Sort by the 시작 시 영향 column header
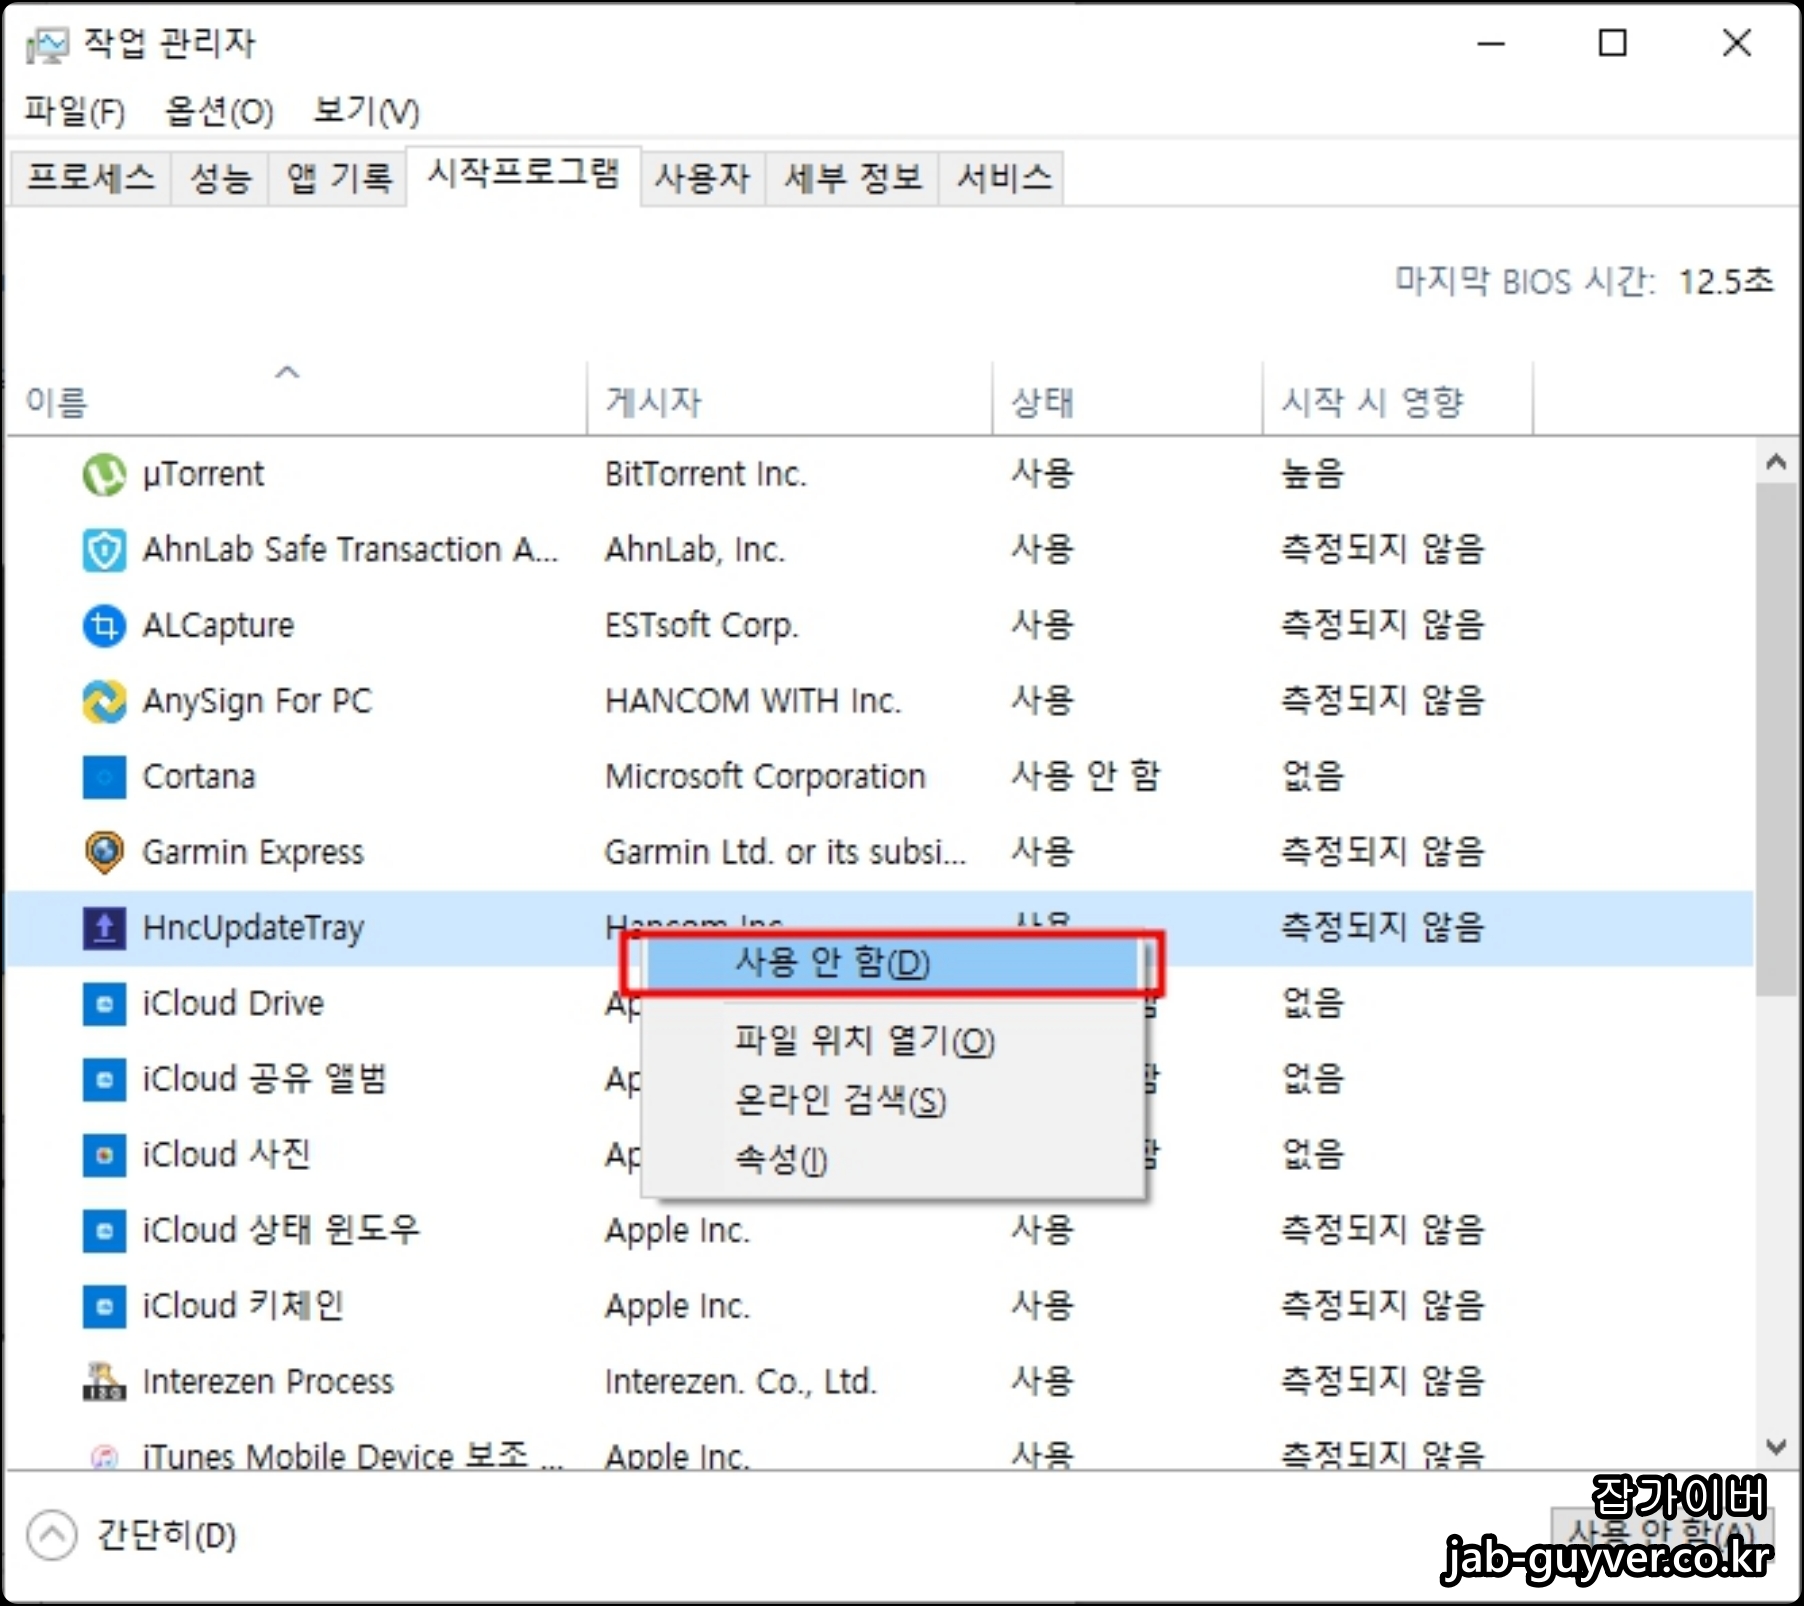1804x1606 pixels. pos(1372,403)
